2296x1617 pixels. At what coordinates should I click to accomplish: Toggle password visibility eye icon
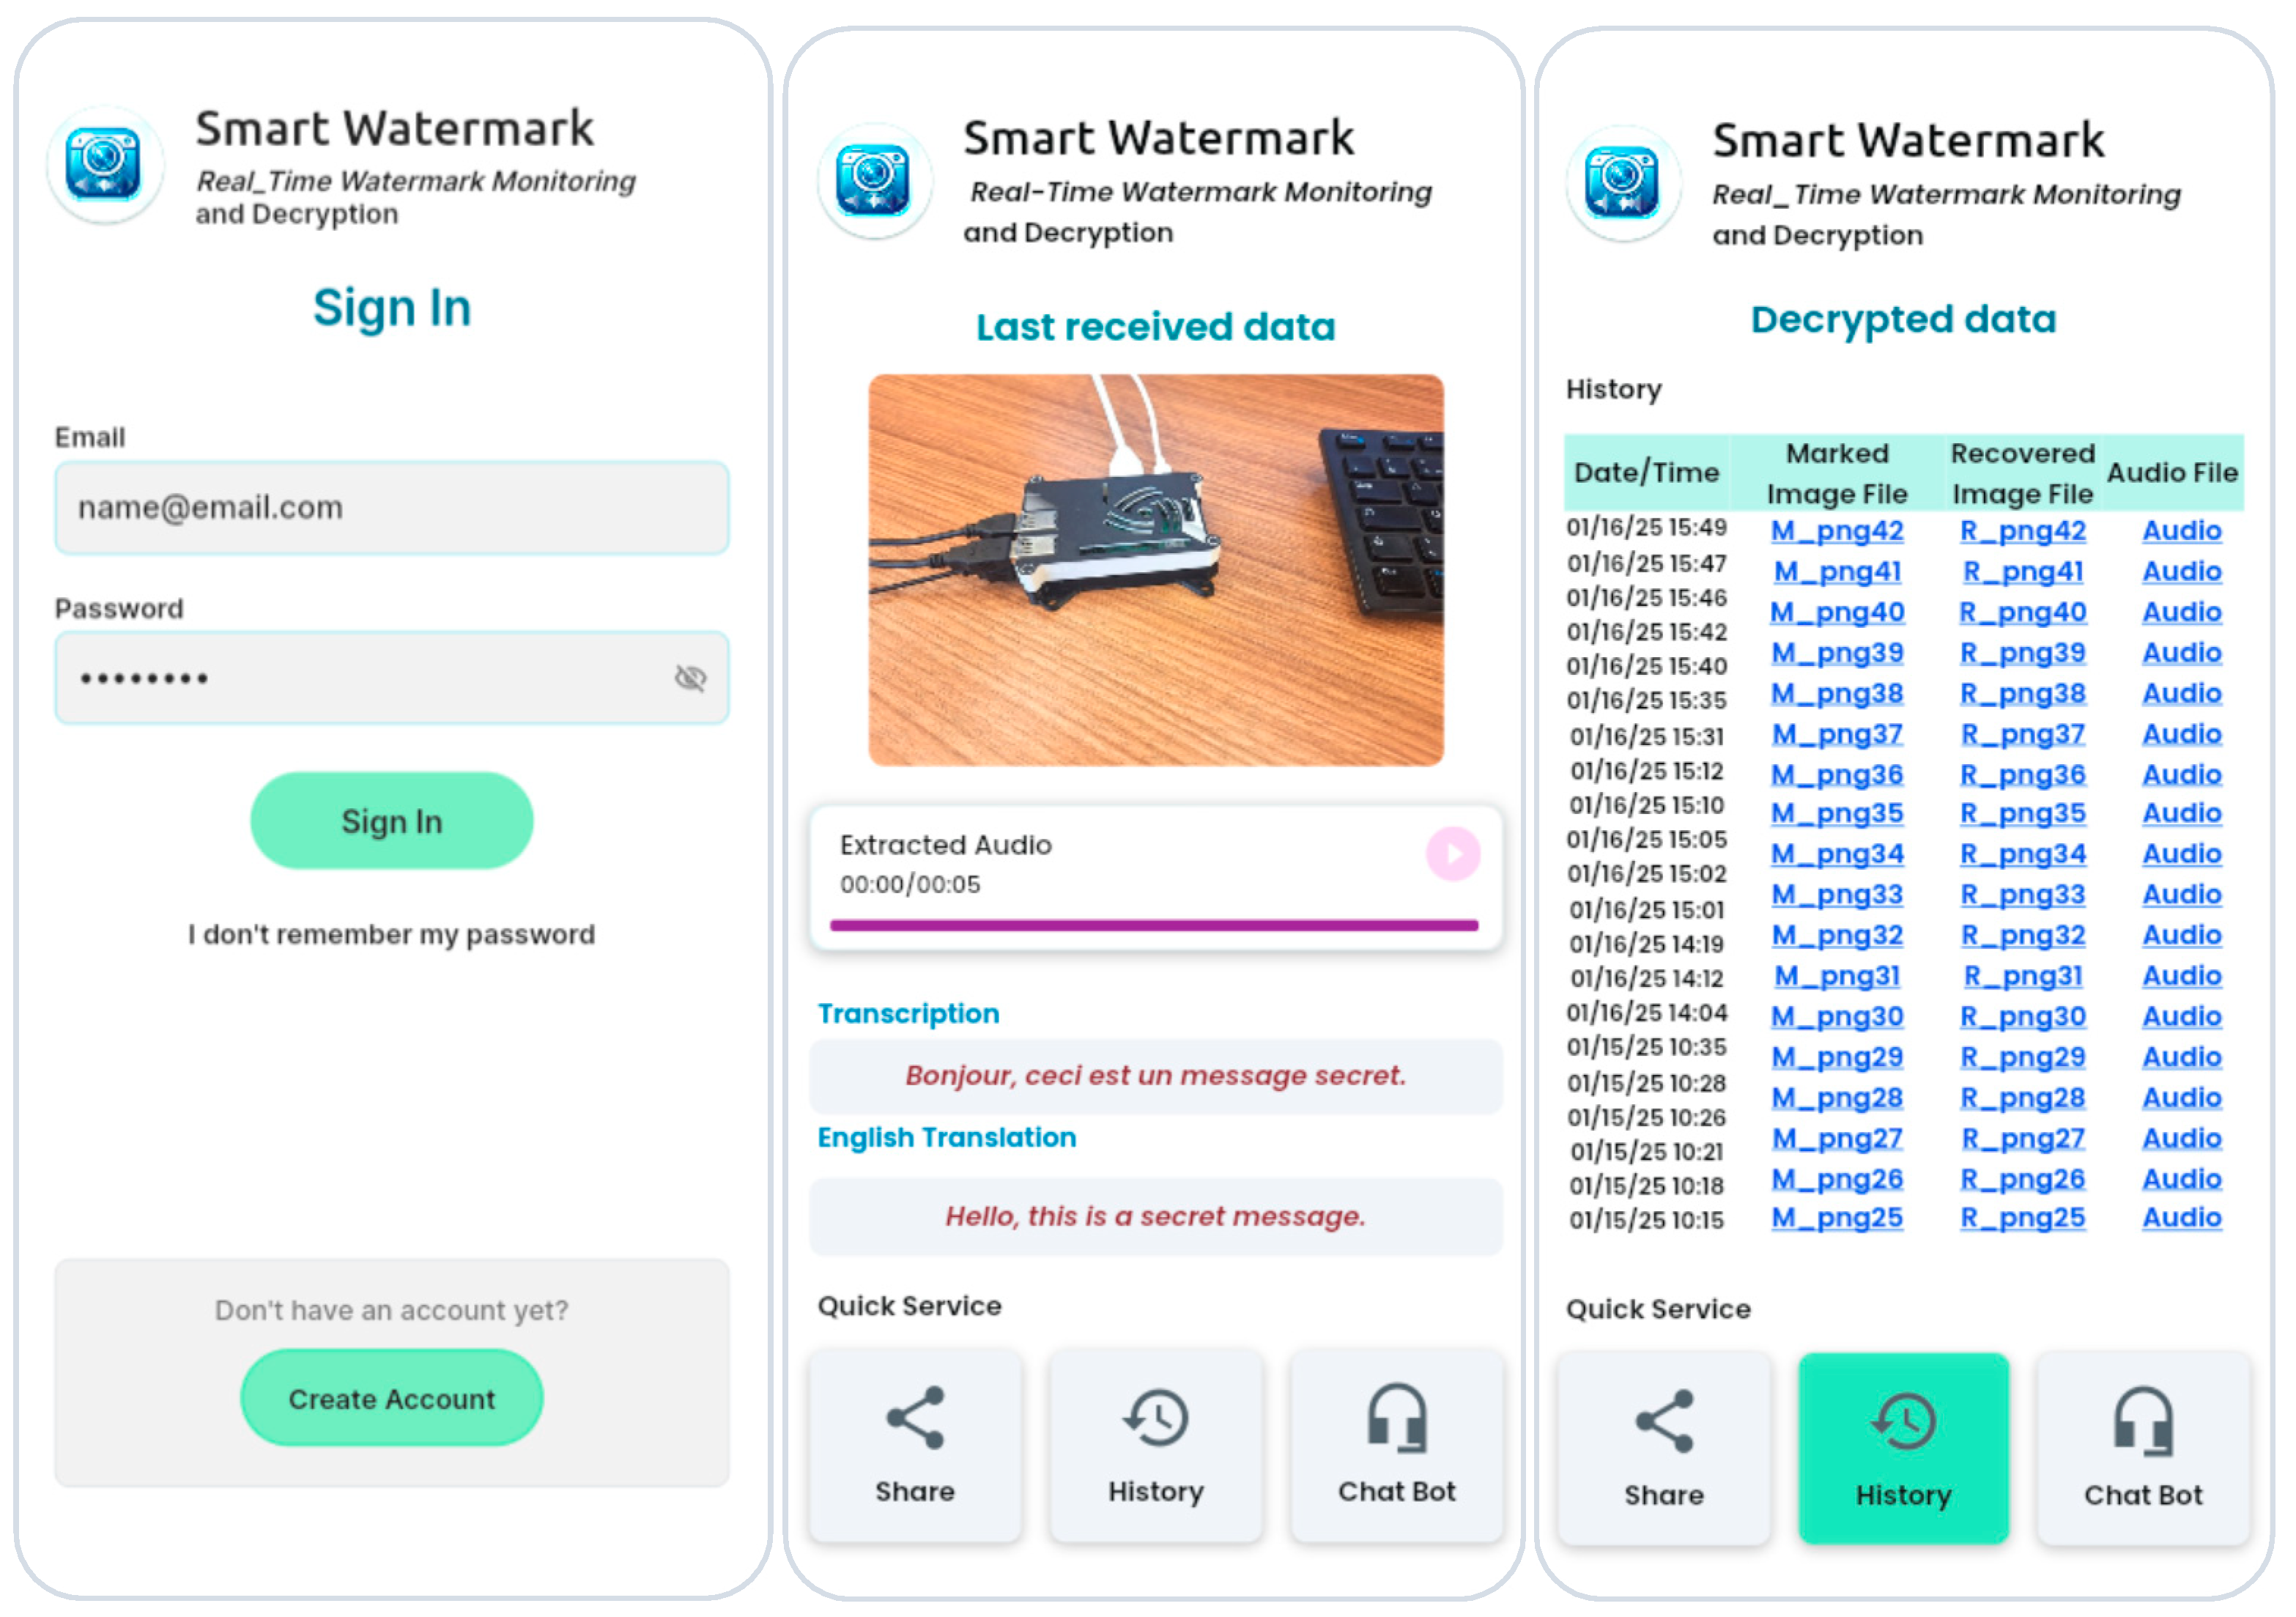[690, 678]
